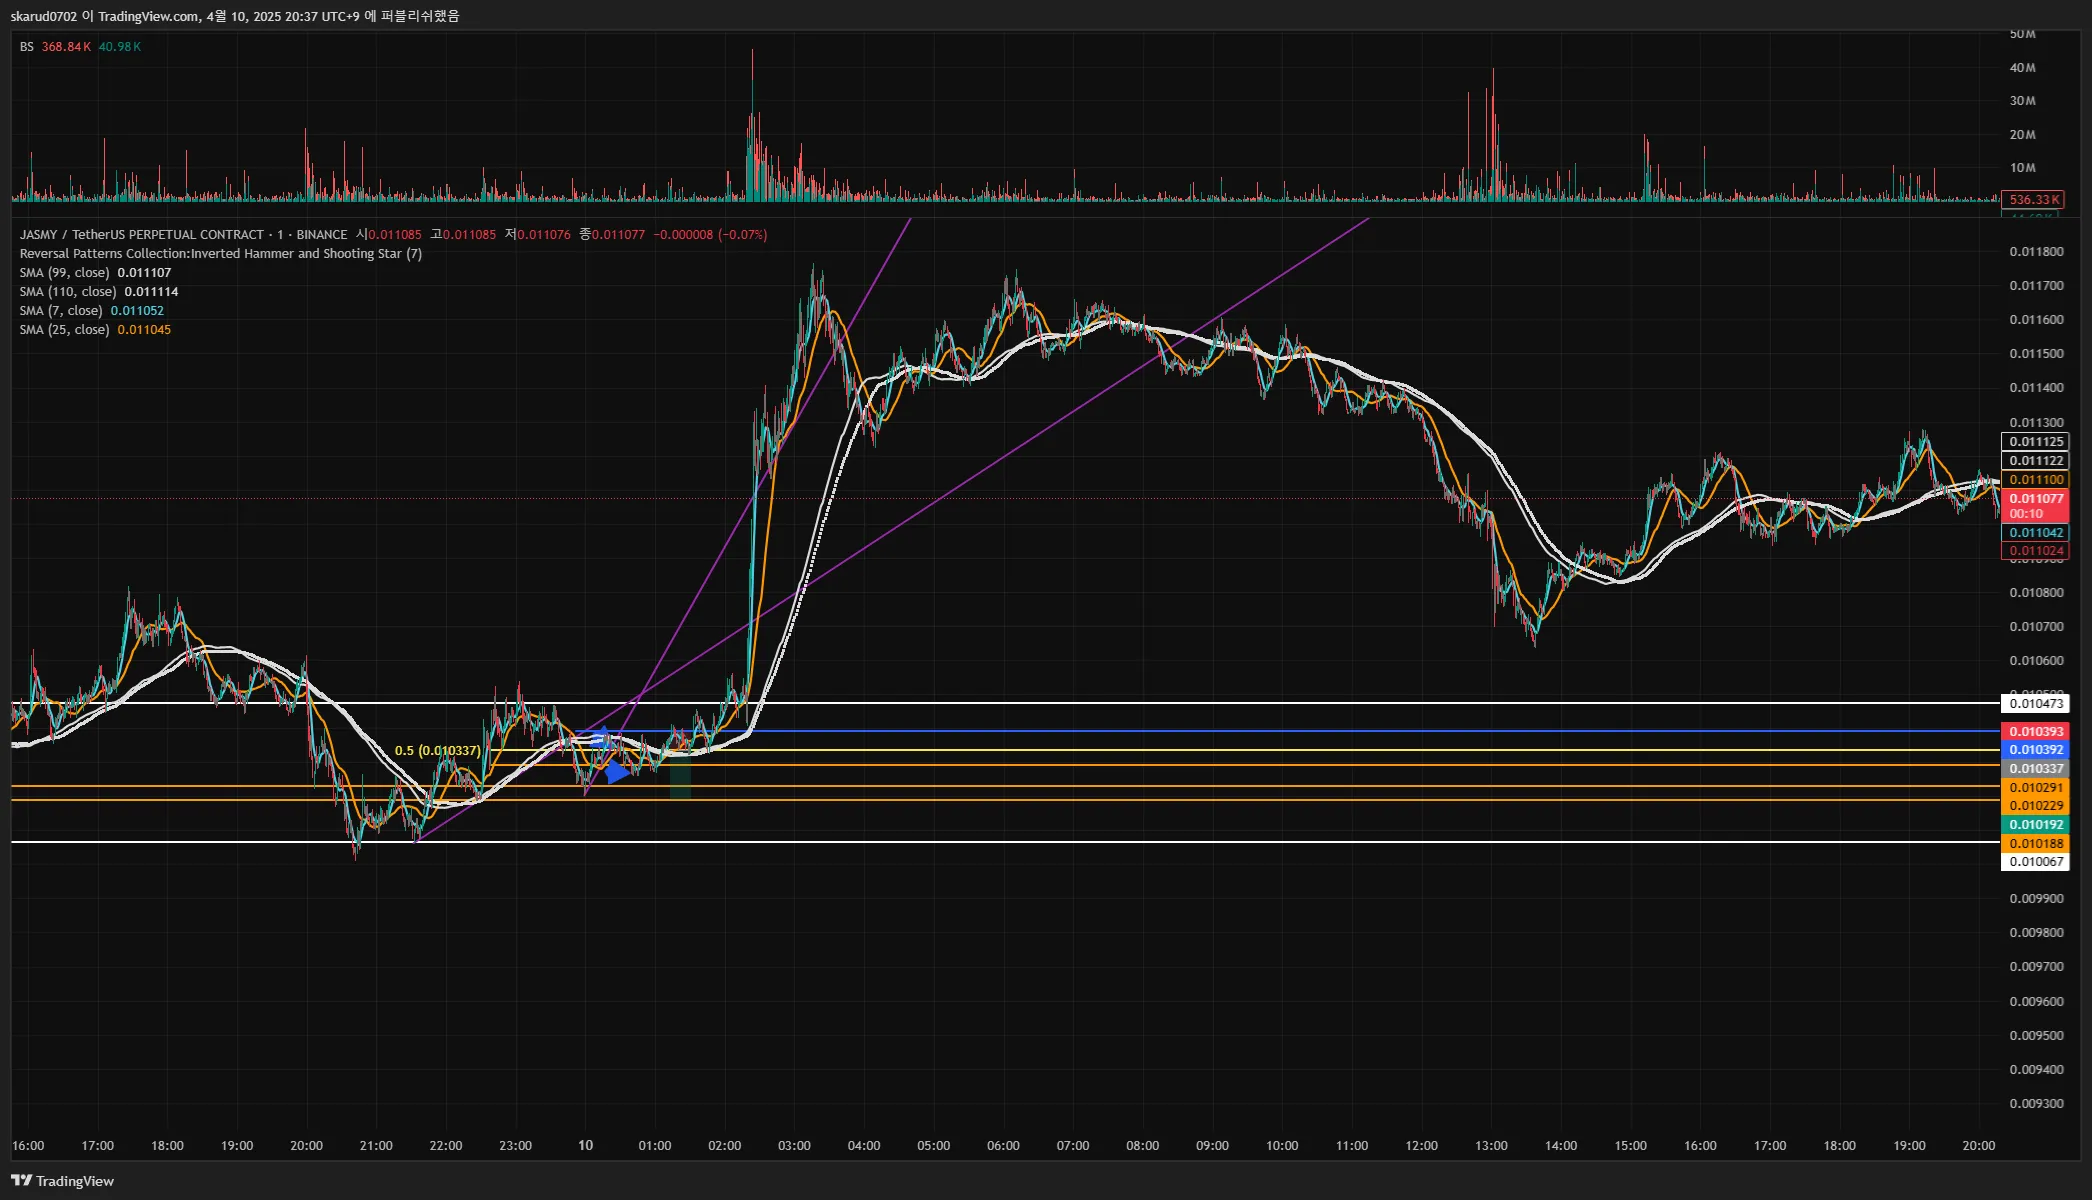Click the 0.011125 price label
Image resolution: width=2092 pixels, height=1200 pixels.
pos(2035,441)
